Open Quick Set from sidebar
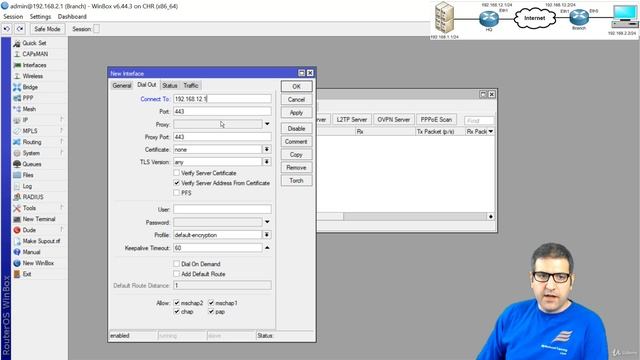The height and width of the screenshot is (360, 640). 34,43
